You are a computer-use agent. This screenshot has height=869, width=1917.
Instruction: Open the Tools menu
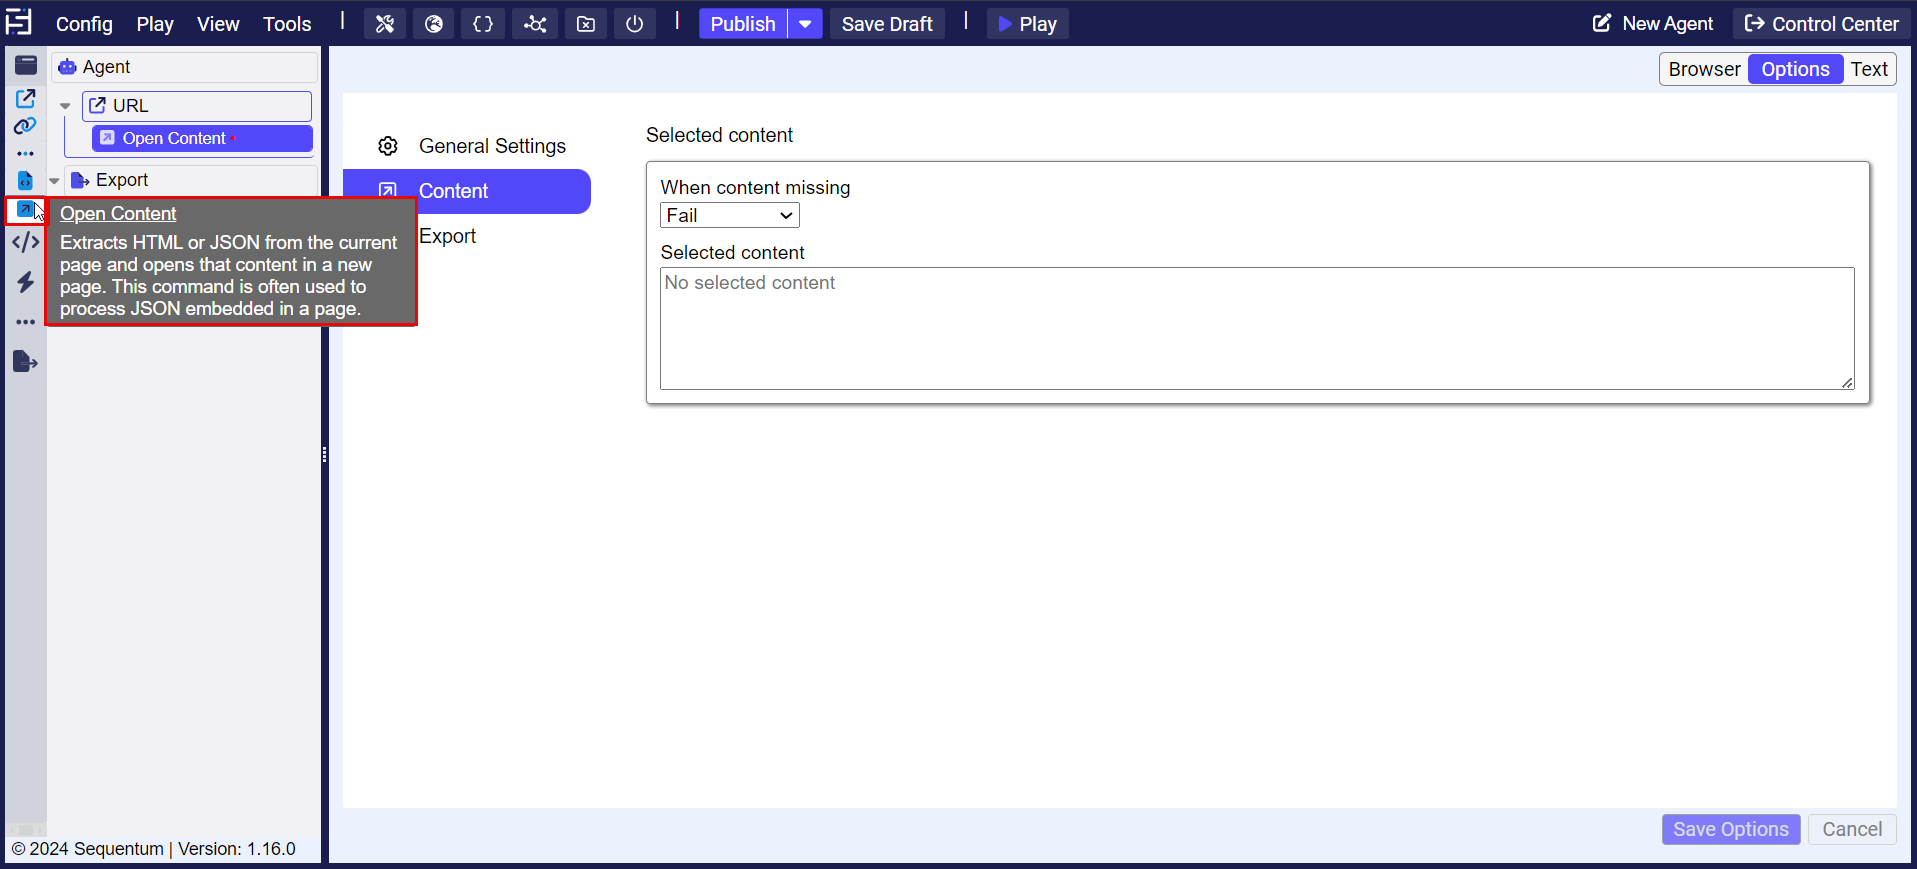click(x=287, y=24)
